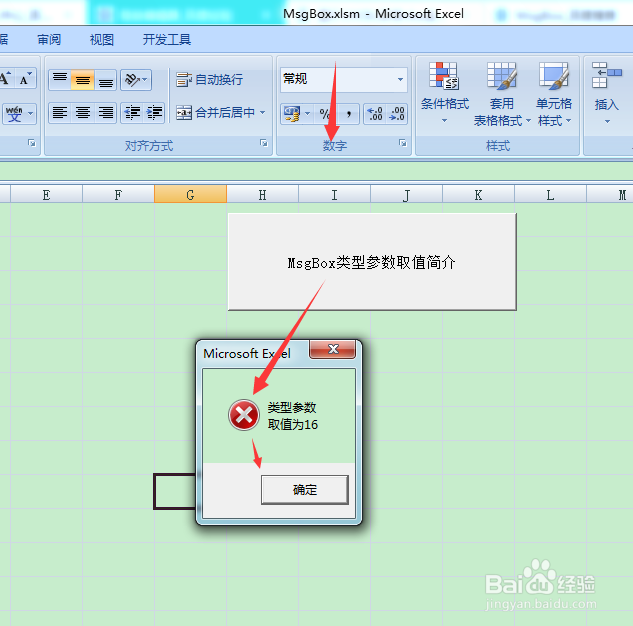Viewport: 633px width, 626px height.
Task: Switch to the Review (审阅) tab
Action: tap(49, 40)
